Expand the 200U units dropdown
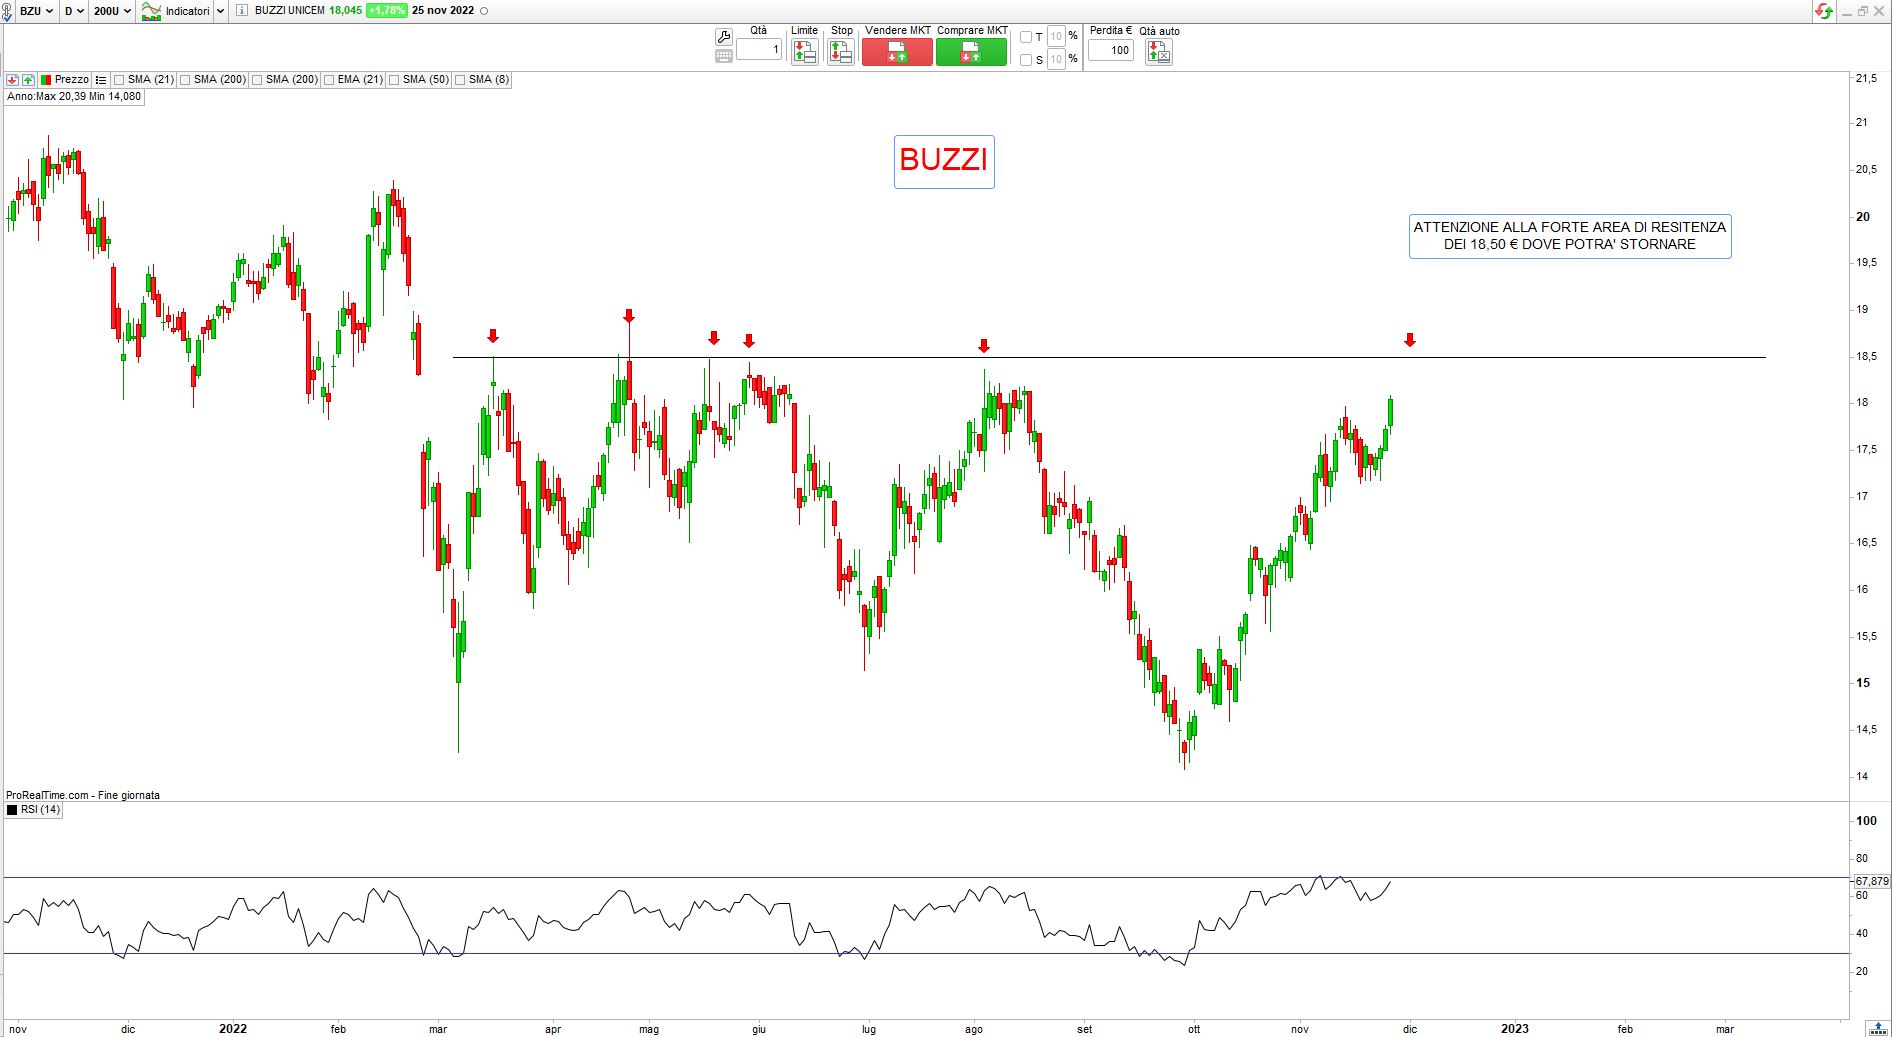 click(112, 11)
